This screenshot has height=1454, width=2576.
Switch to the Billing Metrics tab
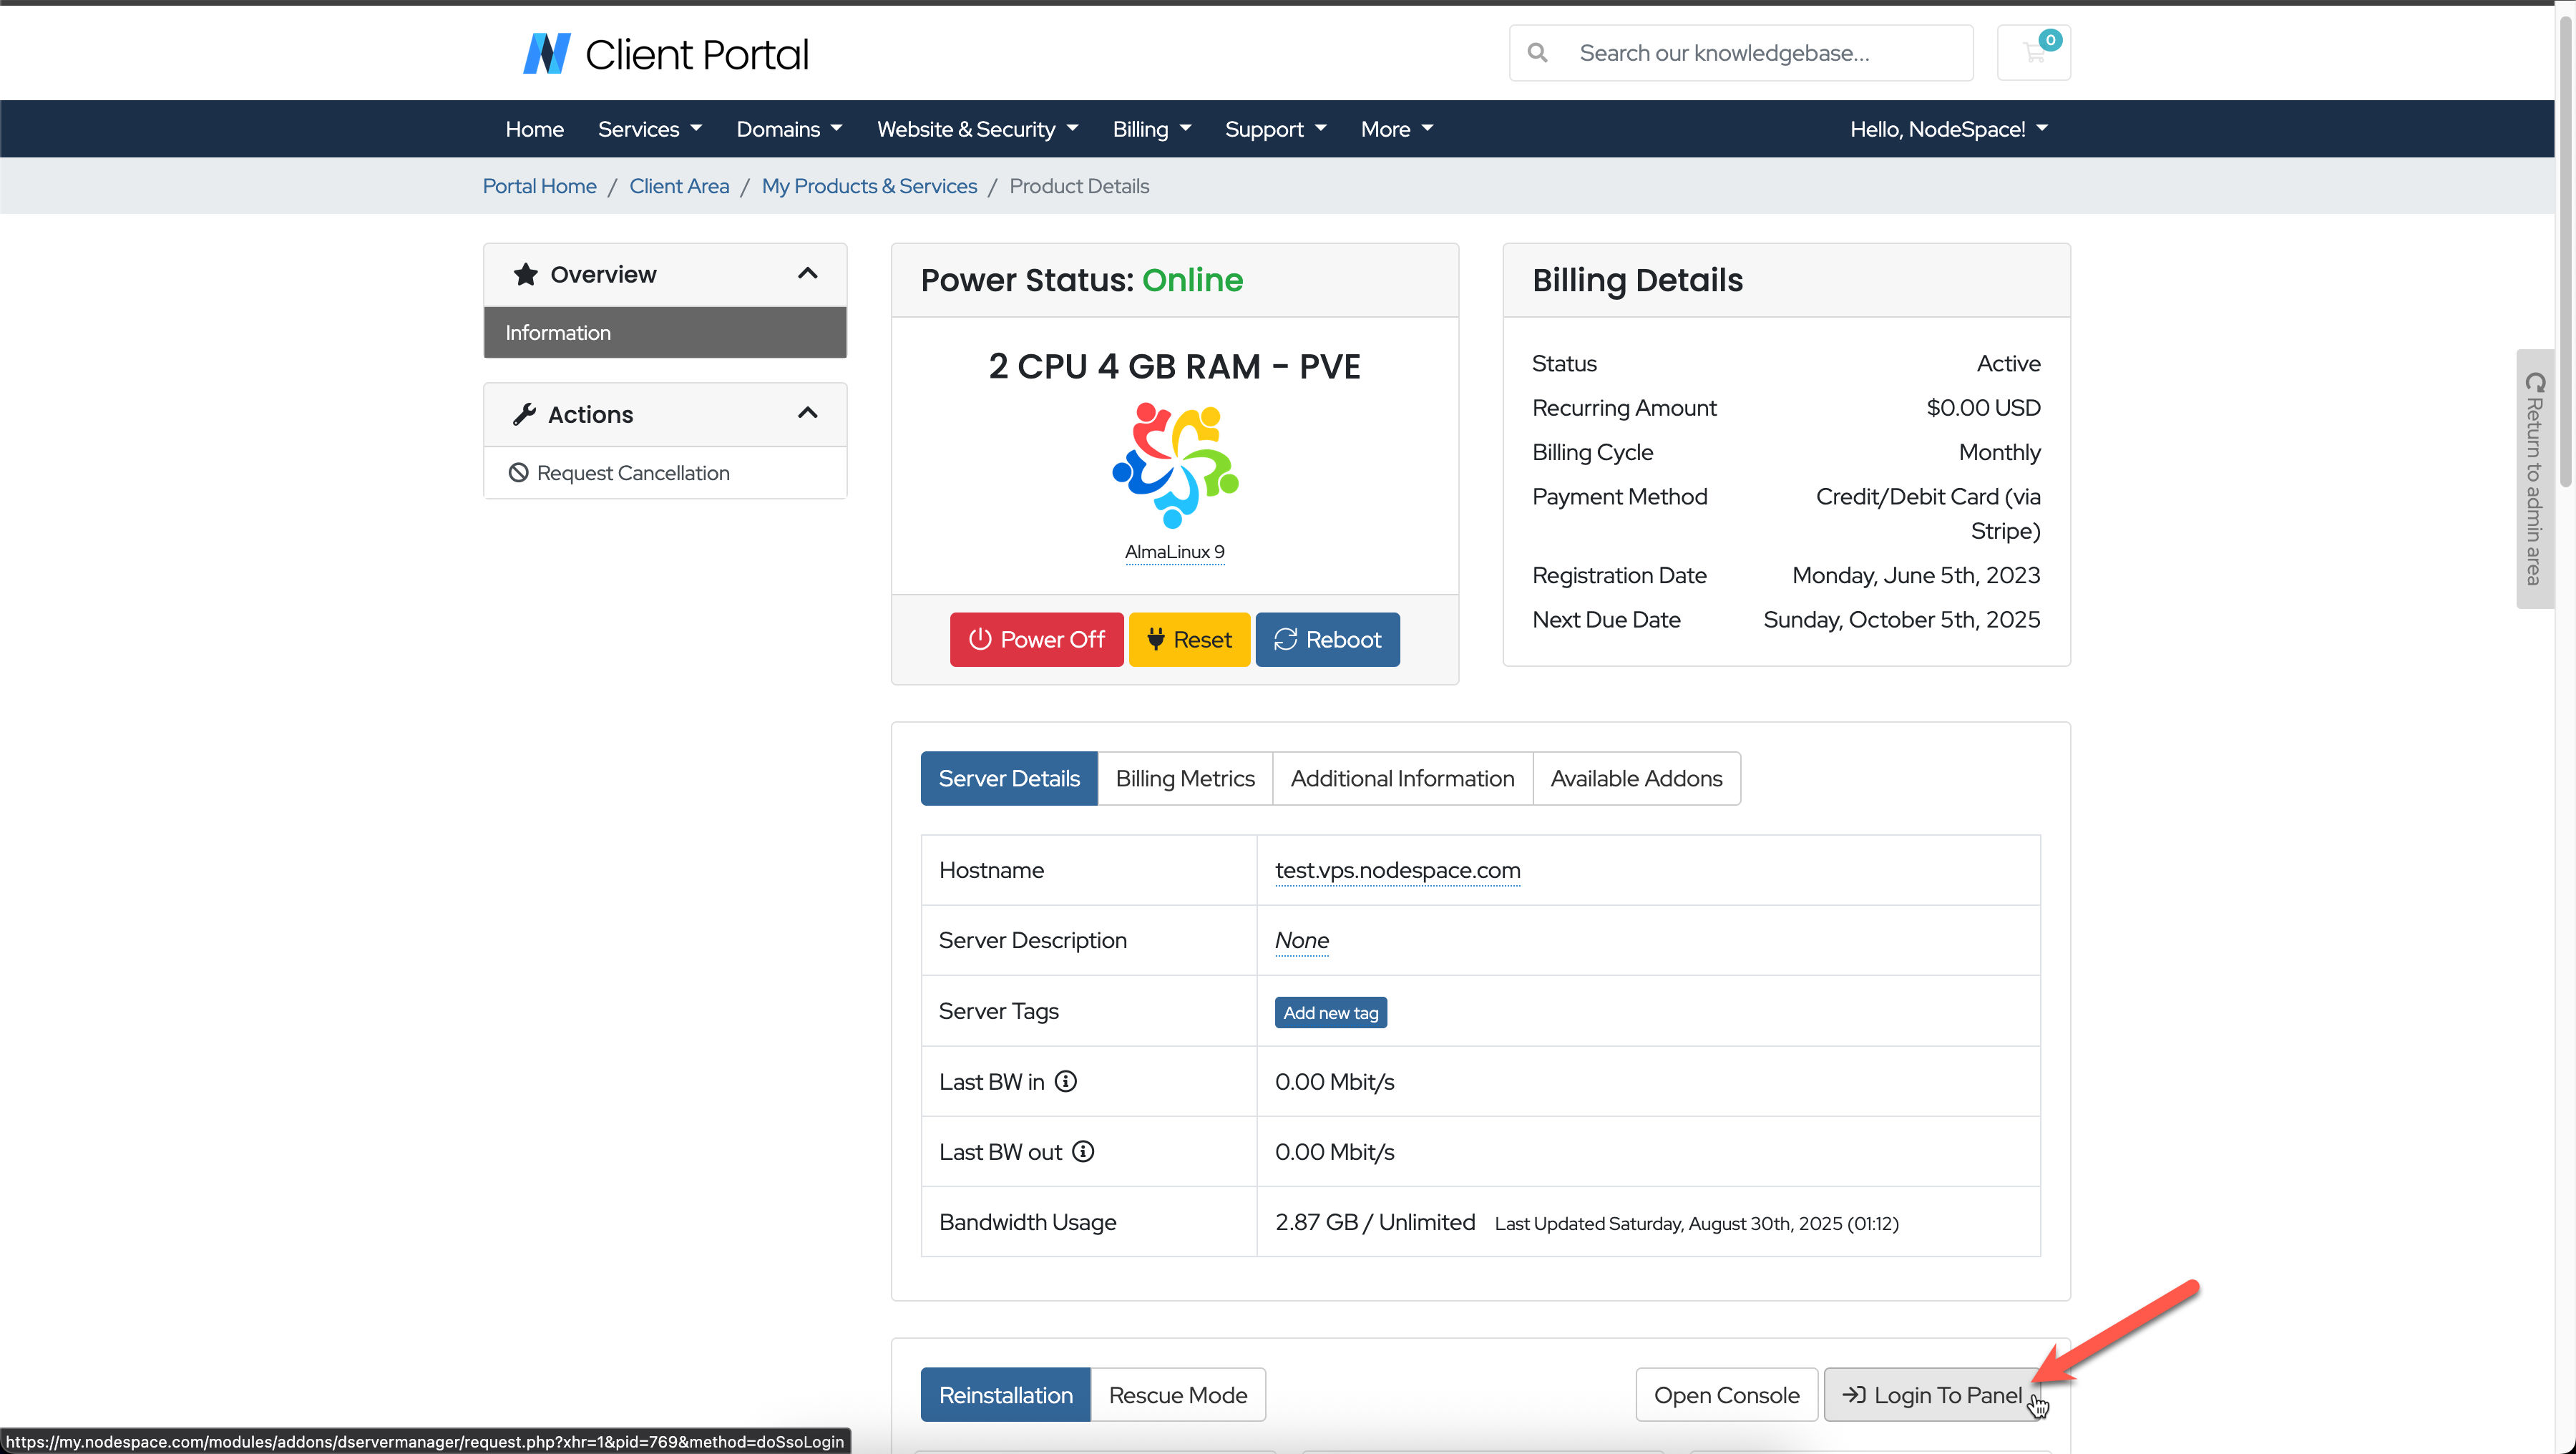1185,778
